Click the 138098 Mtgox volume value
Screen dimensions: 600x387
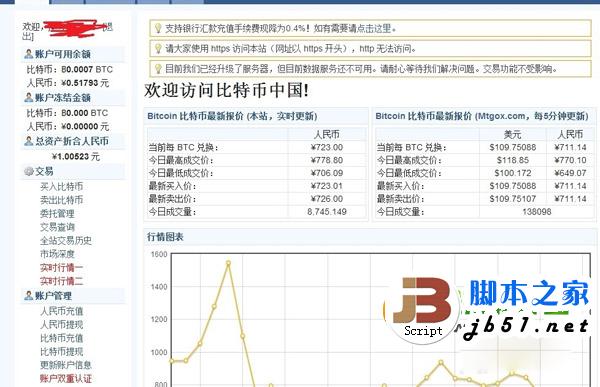[537, 212]
